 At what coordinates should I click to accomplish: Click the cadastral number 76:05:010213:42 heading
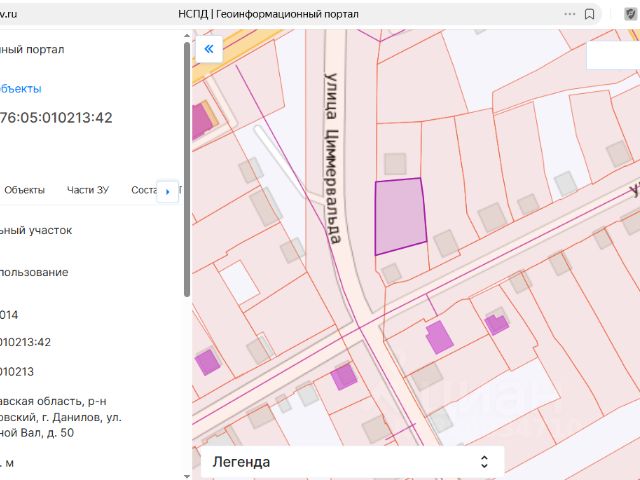tap(56, 118)
